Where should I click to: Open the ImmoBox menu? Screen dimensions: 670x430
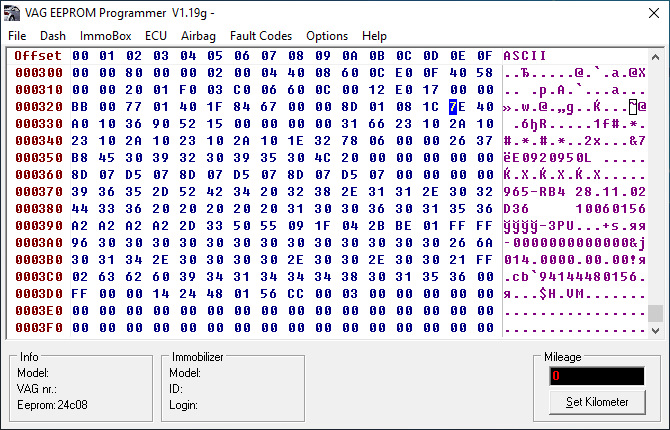106,36
